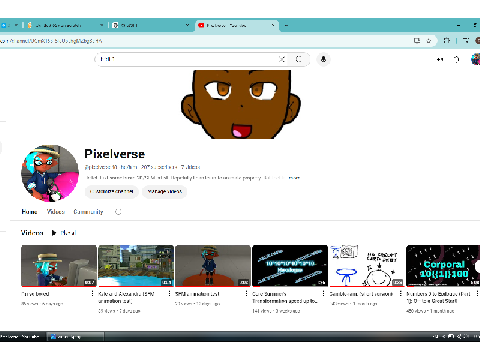Viewport: 480px width, 360px height.
Task: Click the Videos section heading
Action: [x=32, y=233]
